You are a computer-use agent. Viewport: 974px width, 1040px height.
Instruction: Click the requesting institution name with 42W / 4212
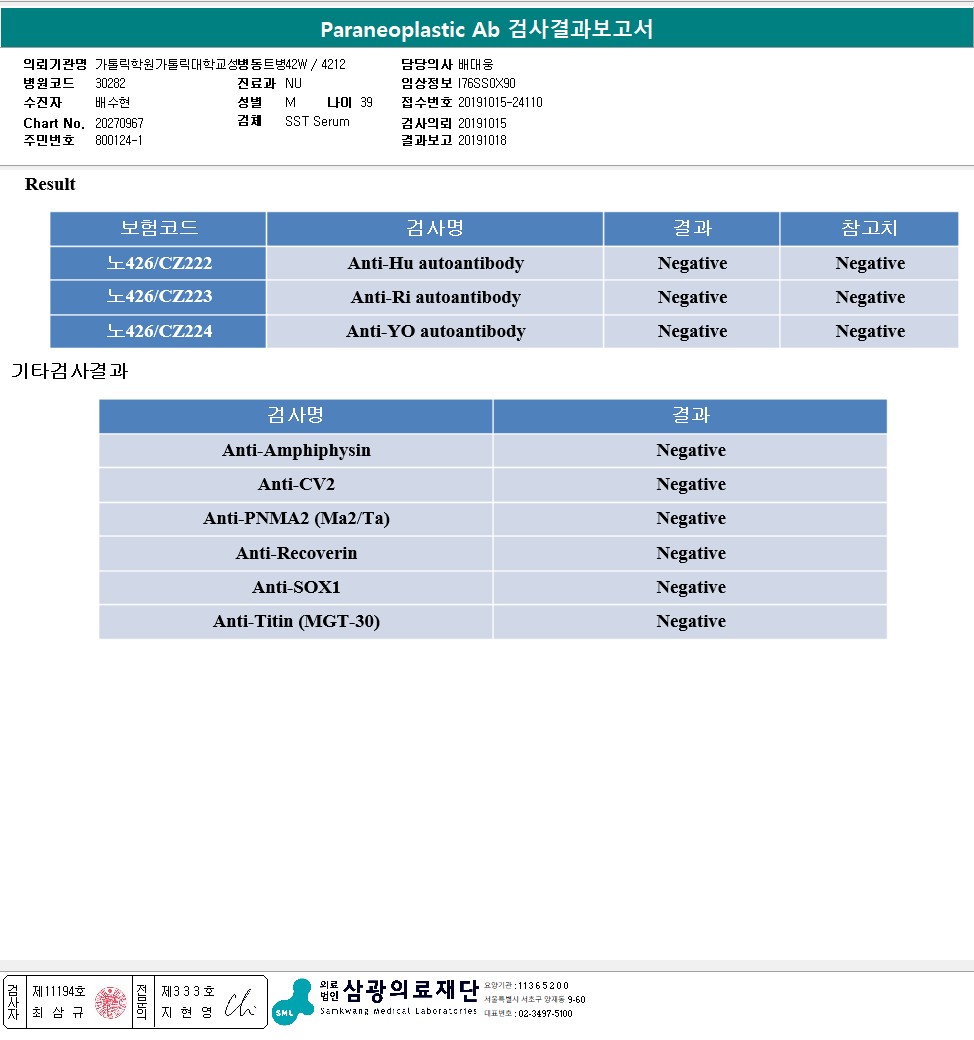point(220,64)
